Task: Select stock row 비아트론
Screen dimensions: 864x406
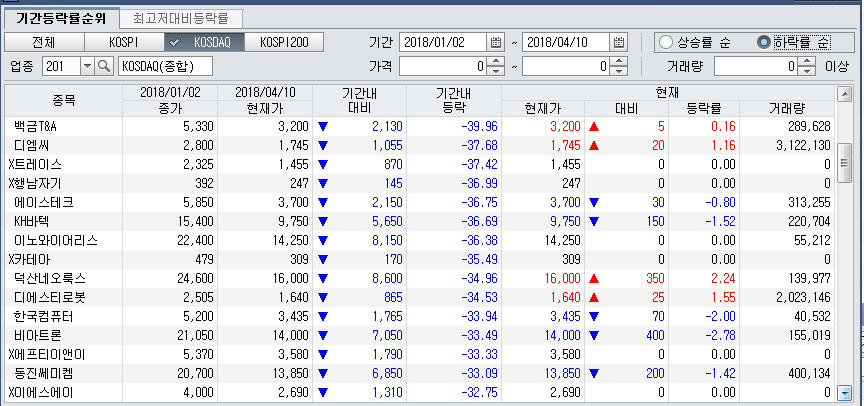Action: [420, 335]
